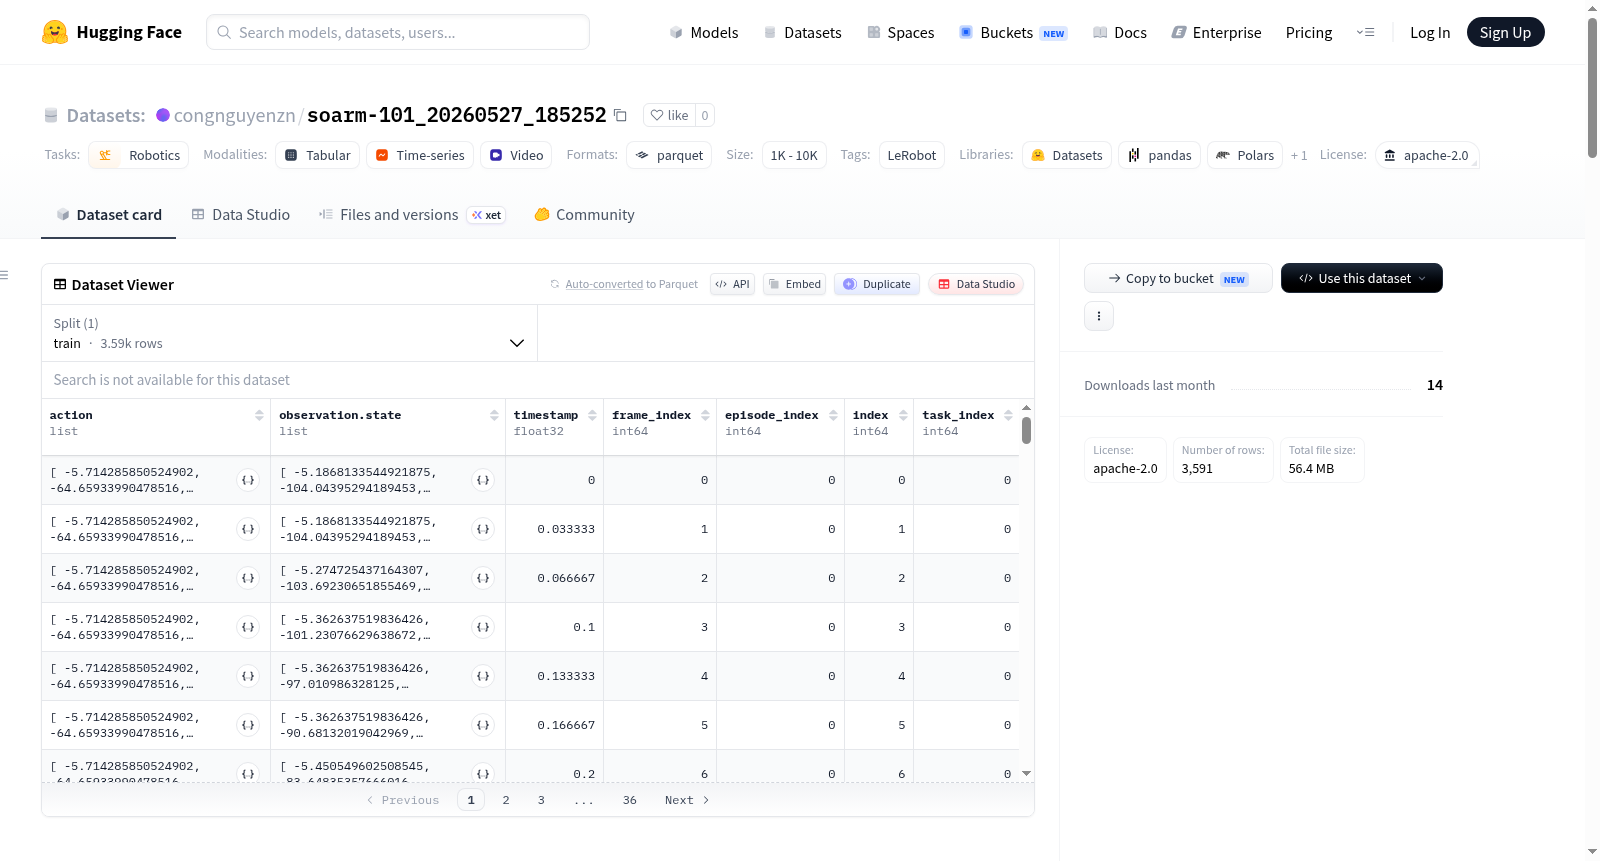Expand the Split train dropdown

coord(289,333)
